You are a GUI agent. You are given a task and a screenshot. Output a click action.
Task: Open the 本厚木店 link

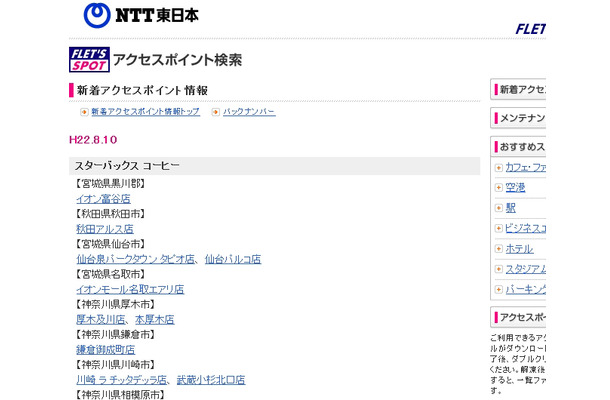click(x=154, y=319)
